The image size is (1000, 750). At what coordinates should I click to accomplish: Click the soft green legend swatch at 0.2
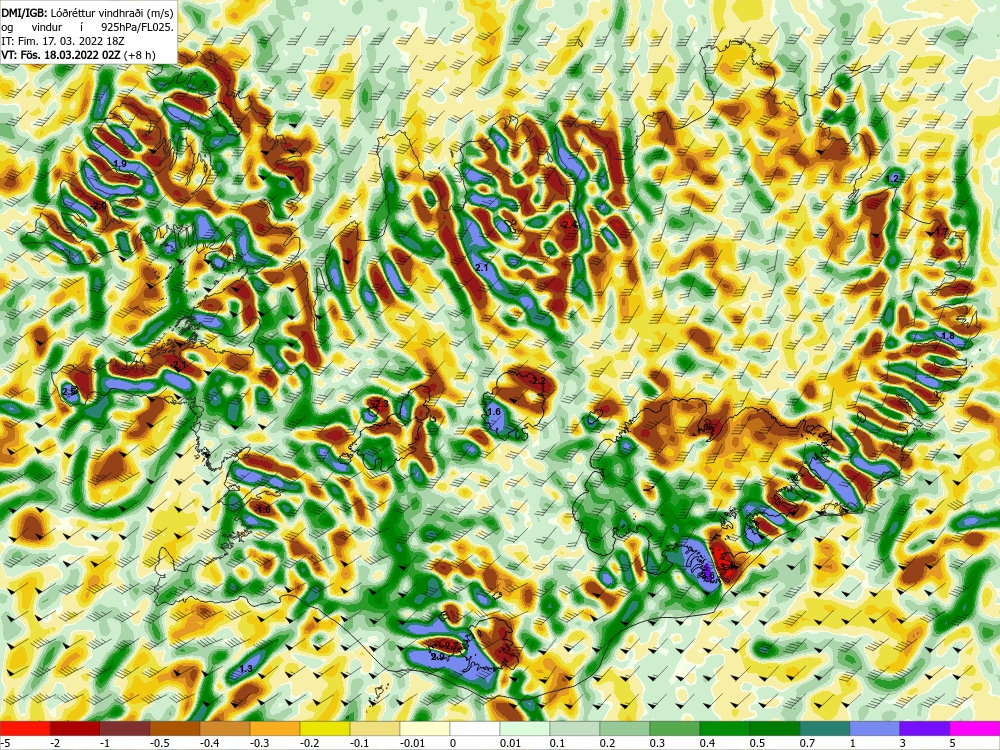pos(625,728)
